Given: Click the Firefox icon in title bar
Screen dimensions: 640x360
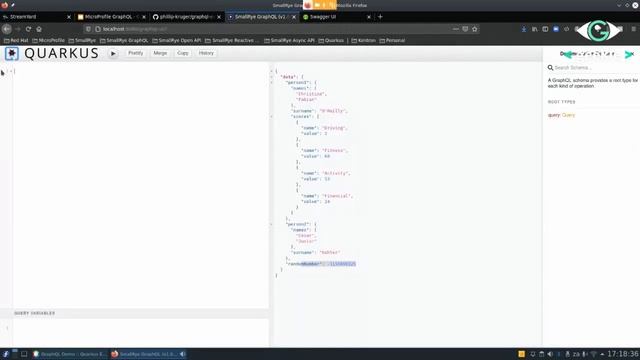Looking at the screenshot, I should [4, 5].
